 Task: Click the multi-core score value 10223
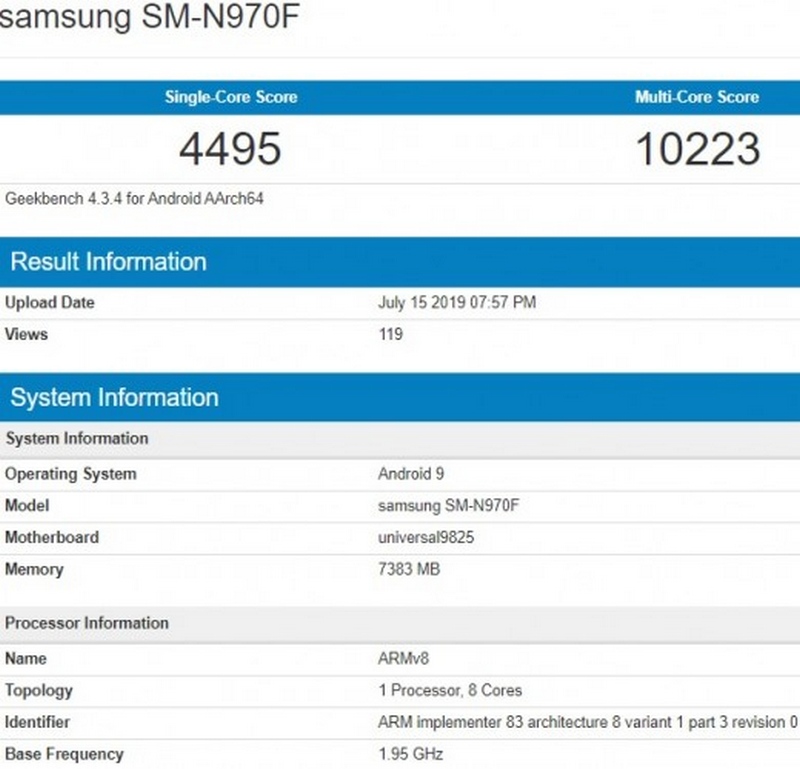(x=698, y=148)
